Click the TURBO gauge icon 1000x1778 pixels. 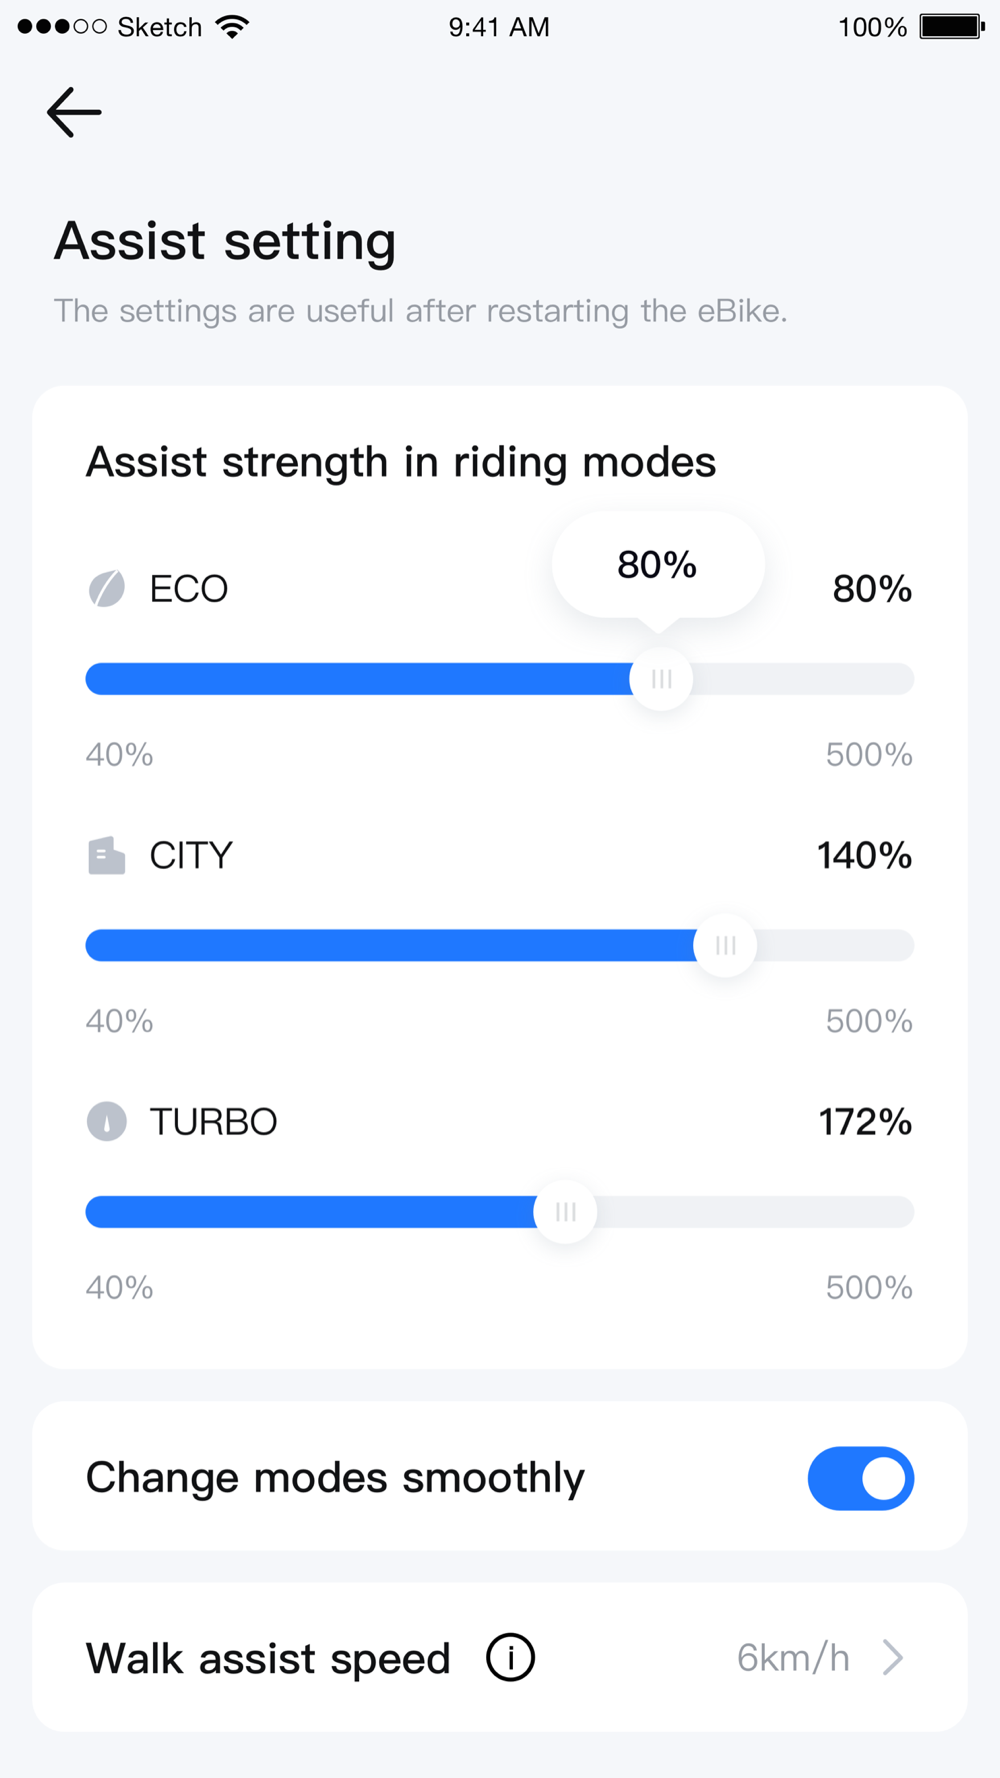pos(107,1122)
